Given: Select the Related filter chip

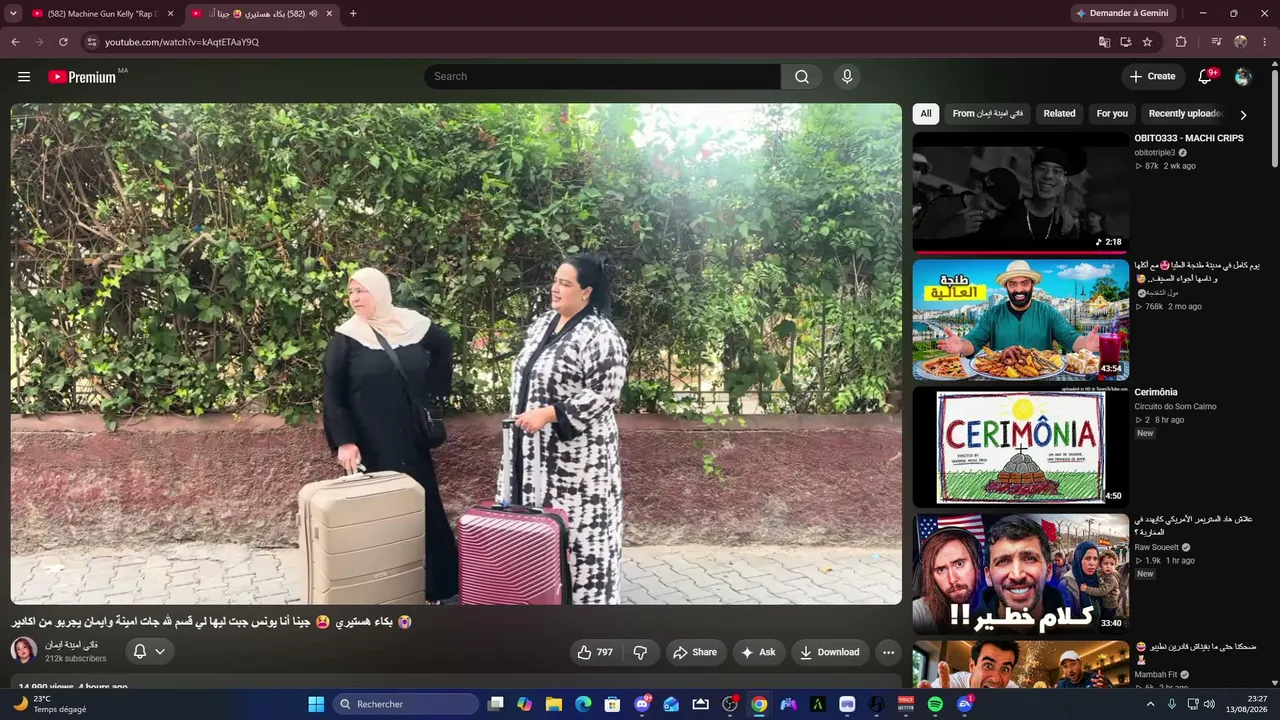Looking at the screenshot, I should [x=1060, y=114].
